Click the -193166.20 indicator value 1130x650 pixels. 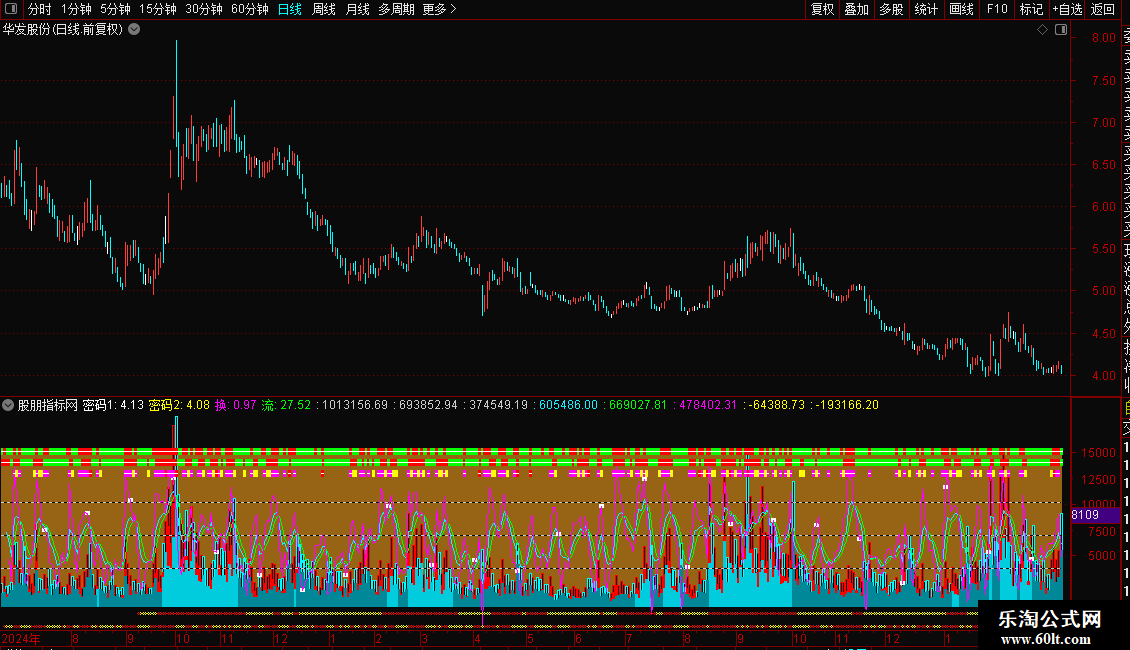pos(845,405)
